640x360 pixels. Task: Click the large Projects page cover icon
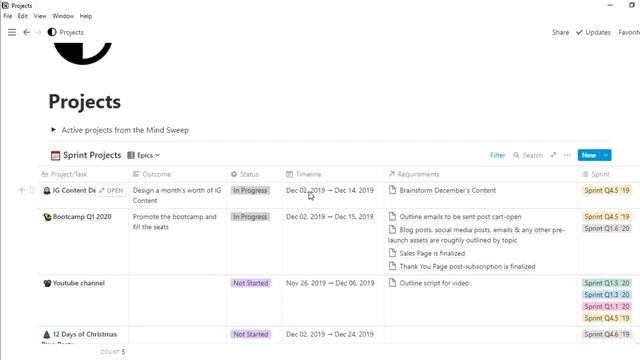(x=82, y=53)
